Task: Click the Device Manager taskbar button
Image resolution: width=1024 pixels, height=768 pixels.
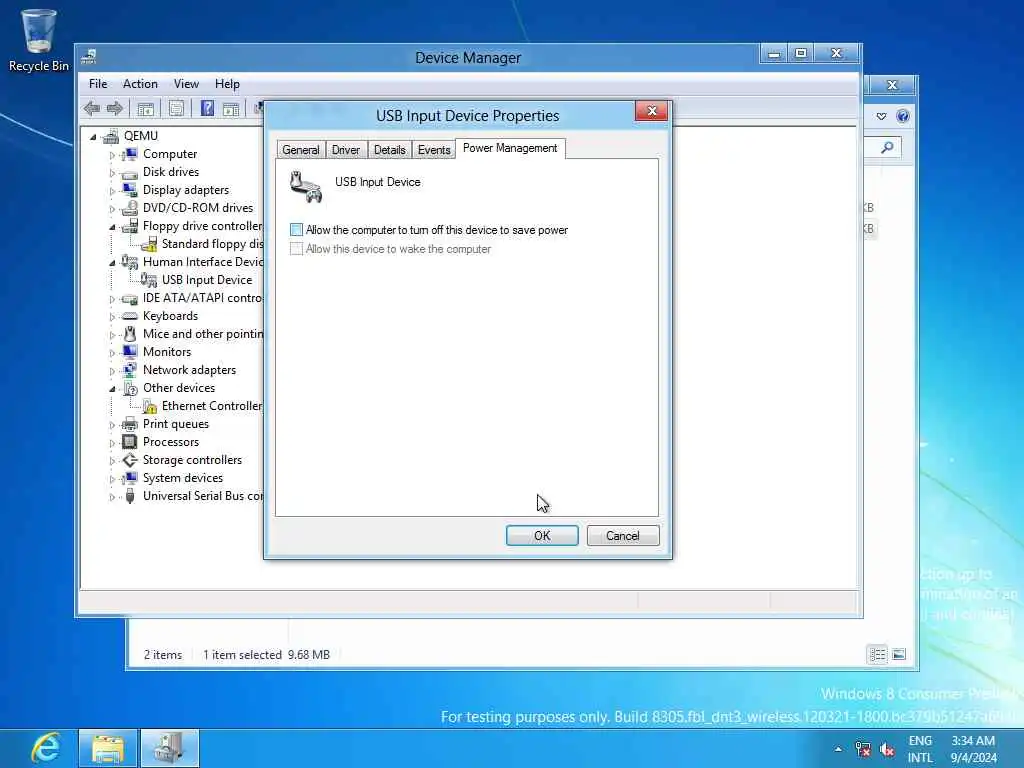Action: coord(170,748)
